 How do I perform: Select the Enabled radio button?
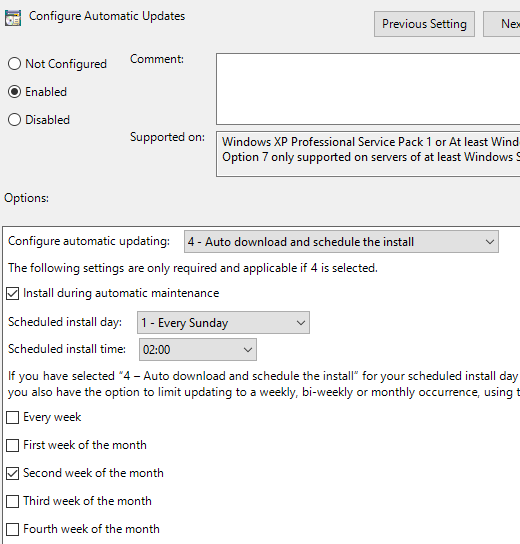click(14, 92)
